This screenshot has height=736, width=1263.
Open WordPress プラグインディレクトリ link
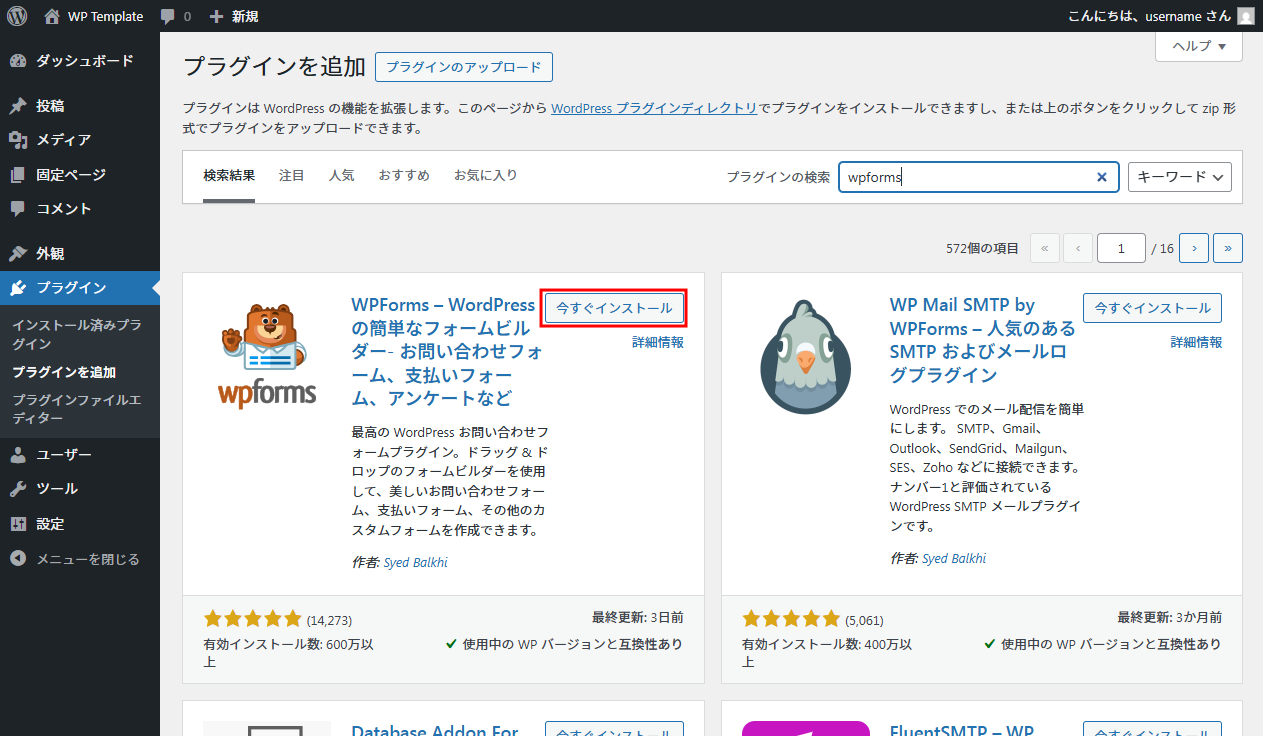click(654, 108)
